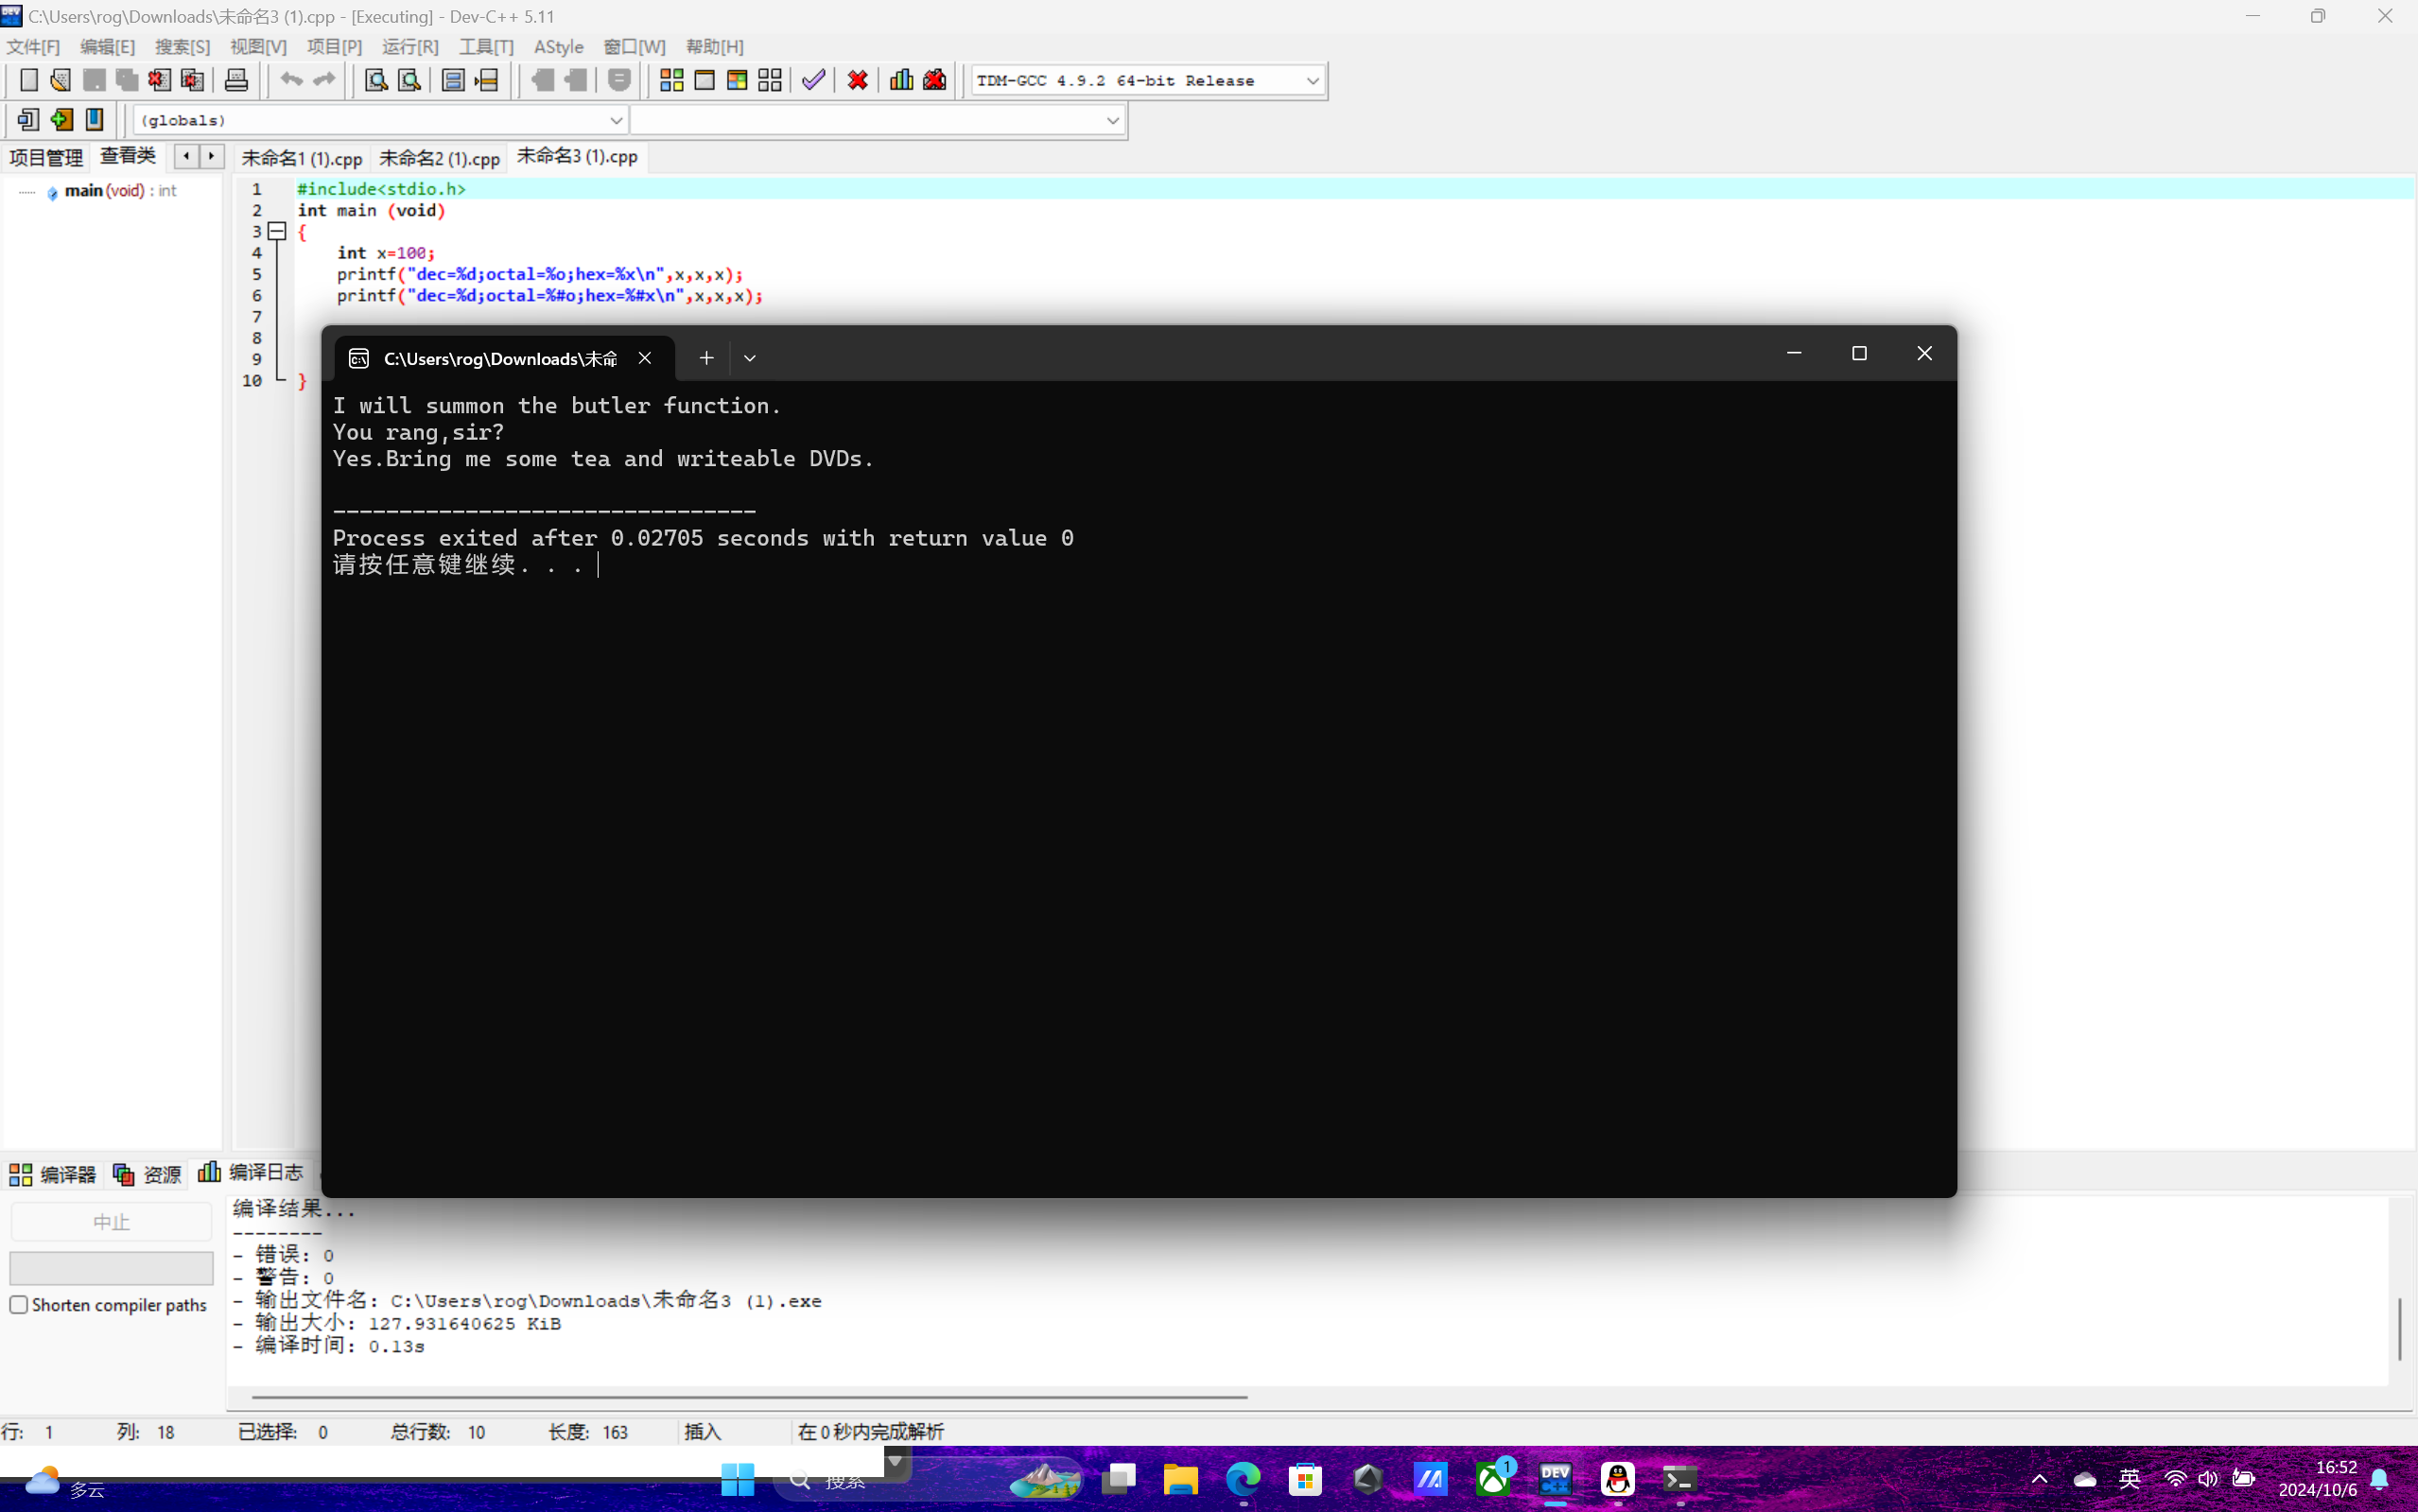Expand the (globals) scope dropdown

[x=616, y=120]
